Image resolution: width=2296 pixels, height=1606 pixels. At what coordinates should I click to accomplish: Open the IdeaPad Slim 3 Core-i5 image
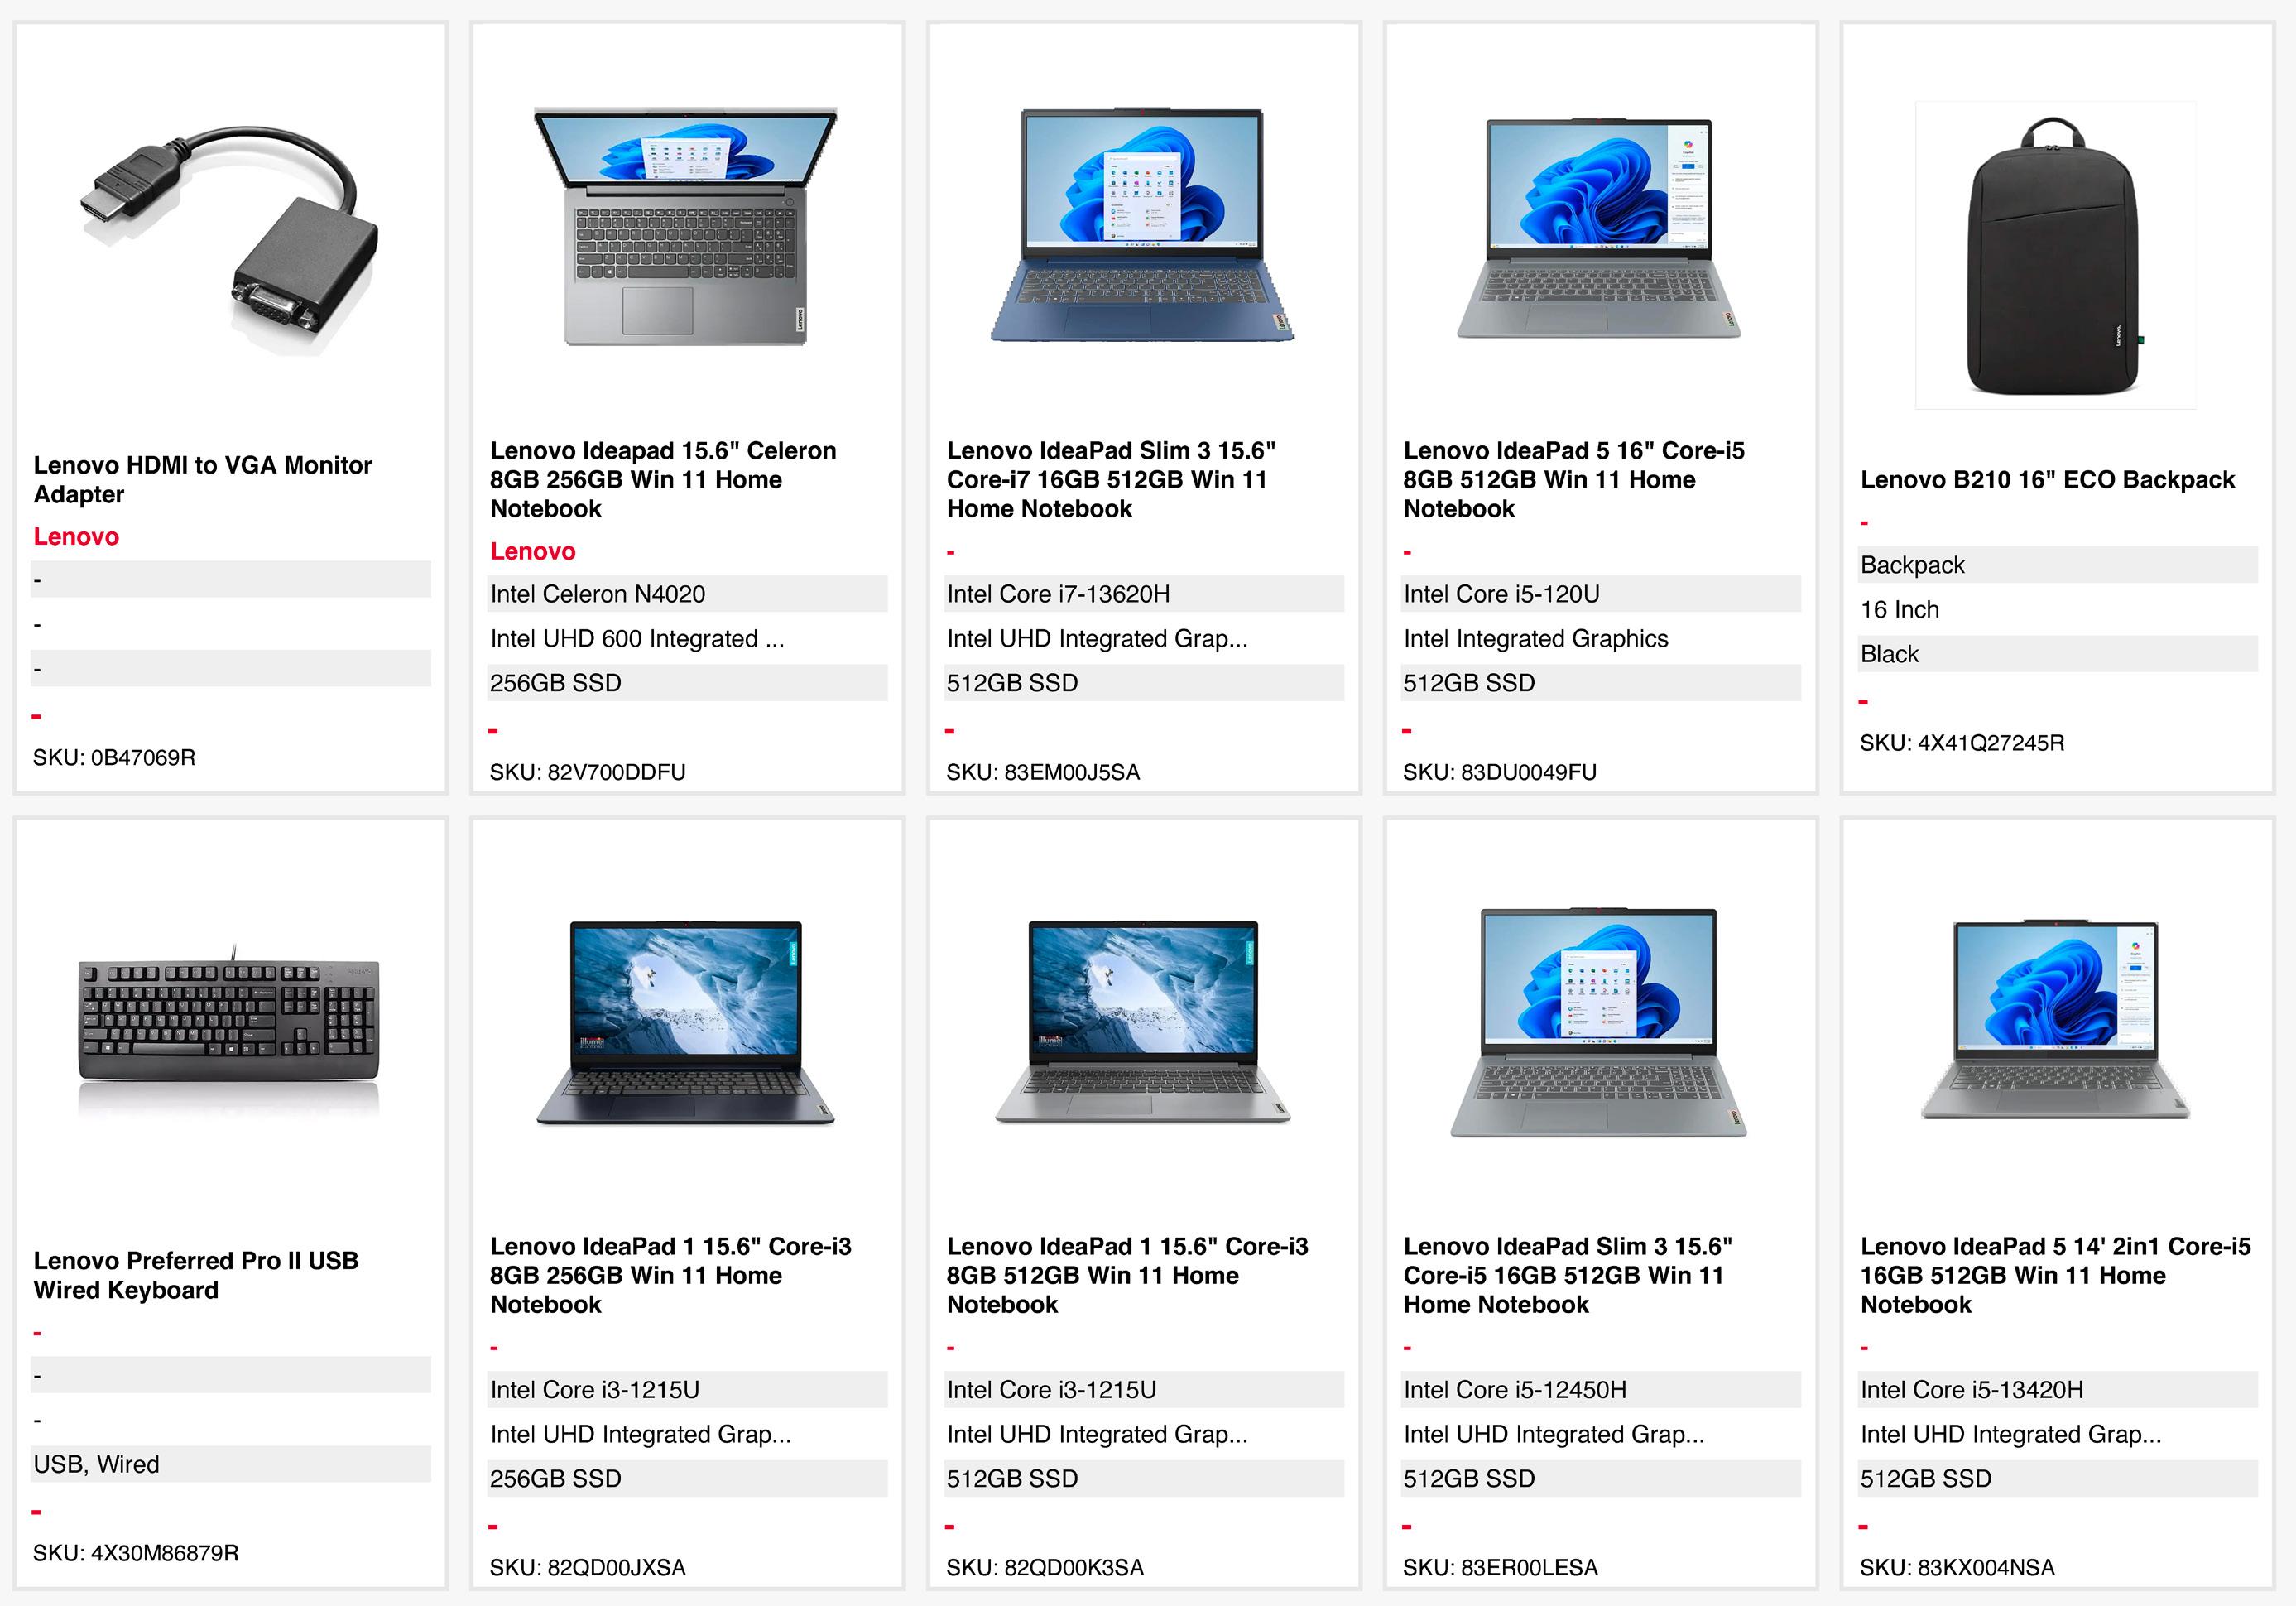[x=1598, y=1022]
